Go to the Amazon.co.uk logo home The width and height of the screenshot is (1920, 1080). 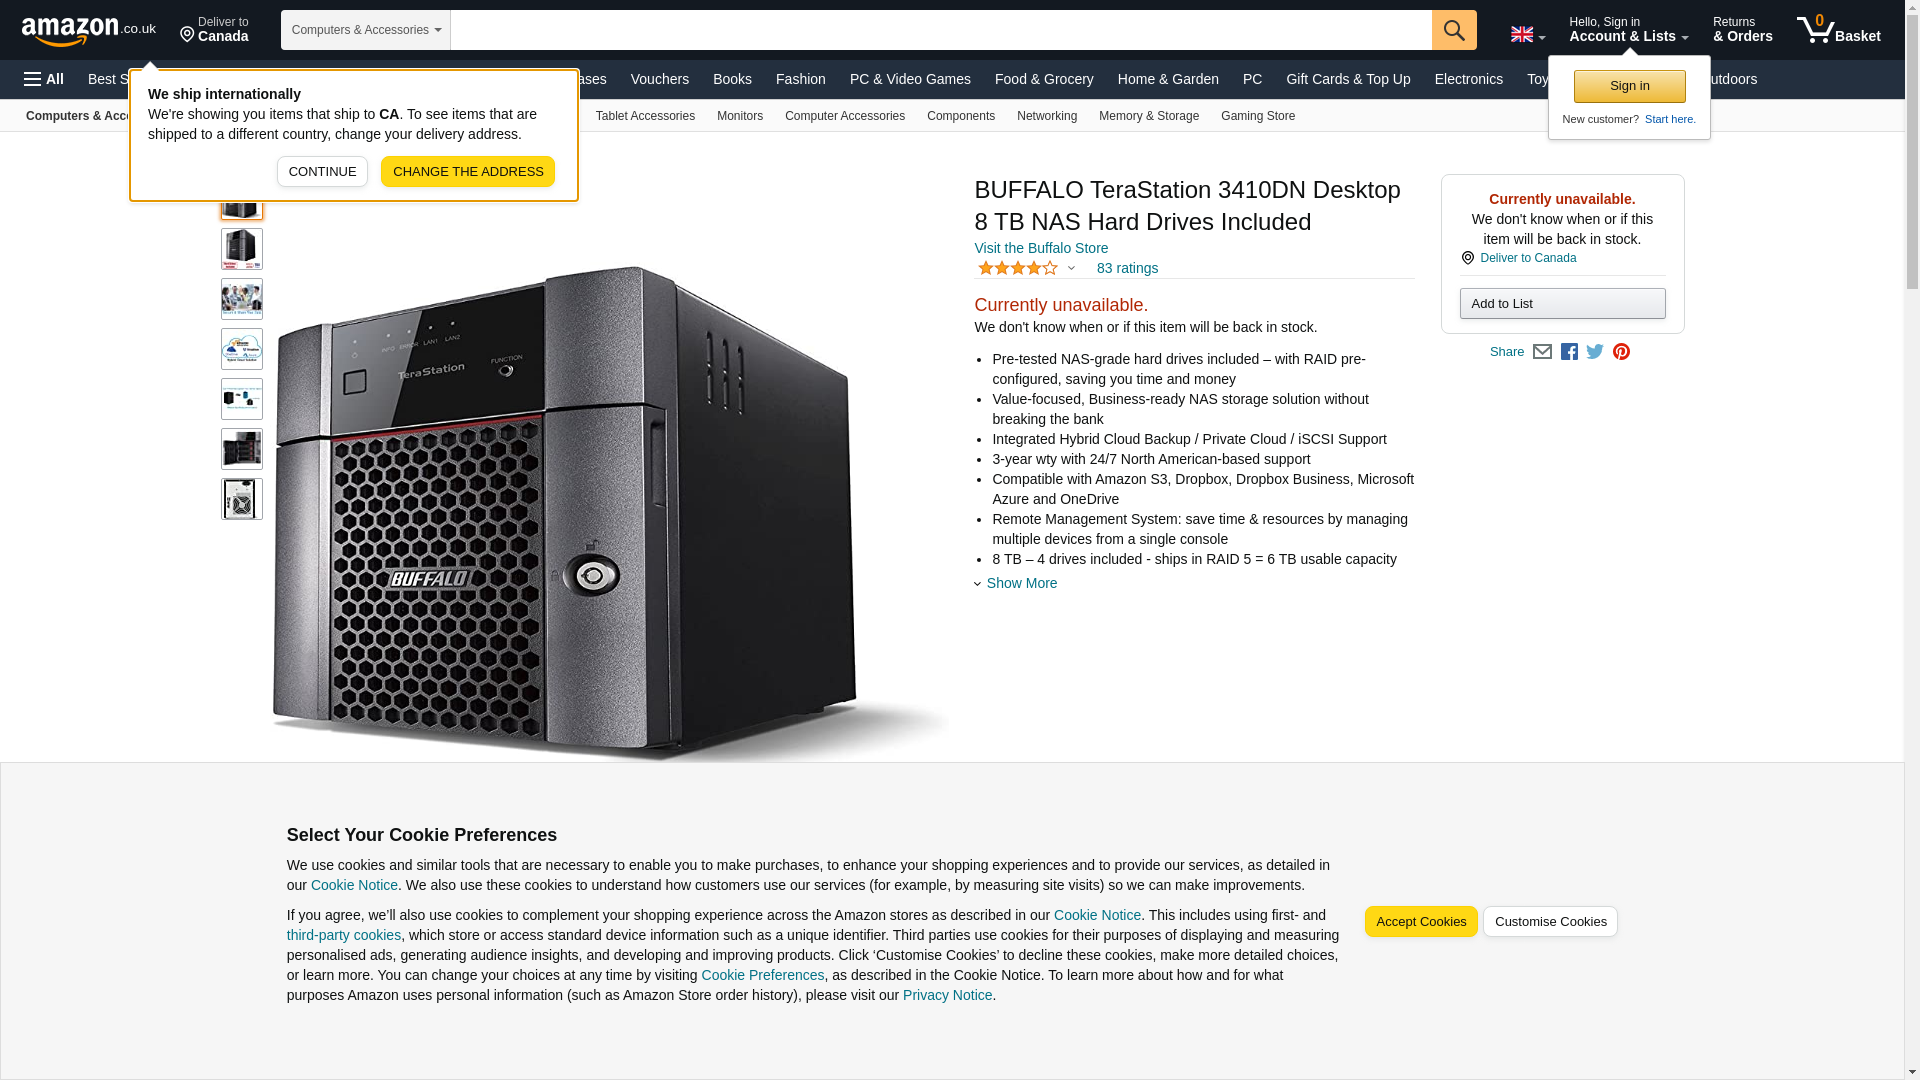pos(89,30)
